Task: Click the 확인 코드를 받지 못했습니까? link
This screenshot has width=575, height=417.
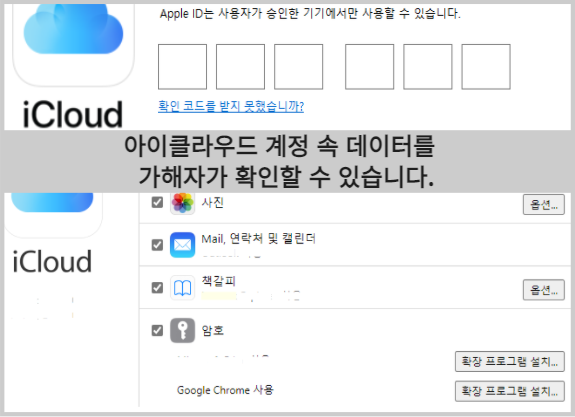Action: (231, 106)
